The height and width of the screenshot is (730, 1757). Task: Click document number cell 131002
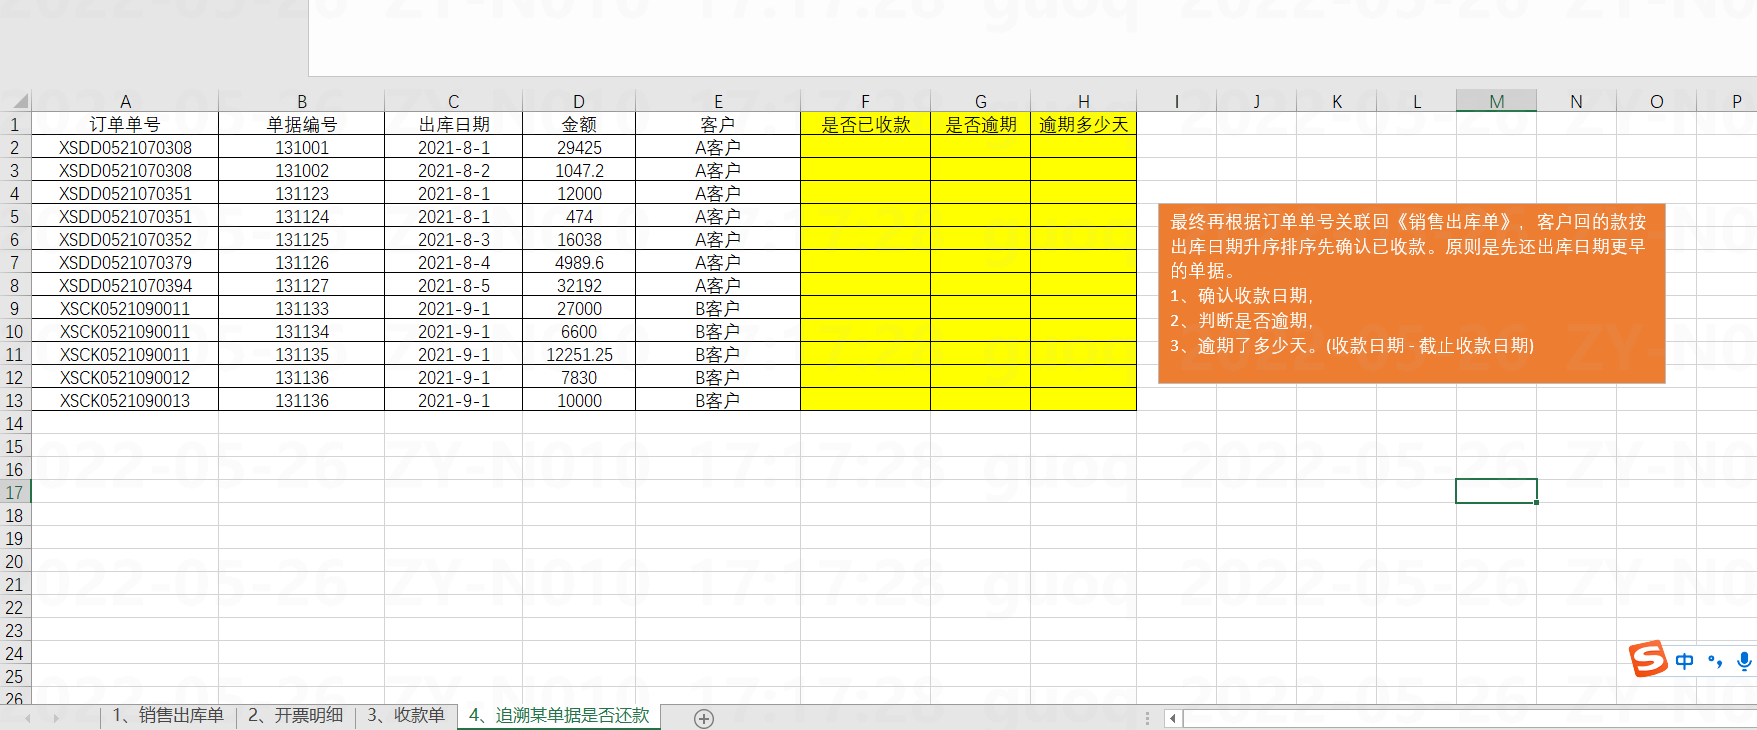coord(301,170)
